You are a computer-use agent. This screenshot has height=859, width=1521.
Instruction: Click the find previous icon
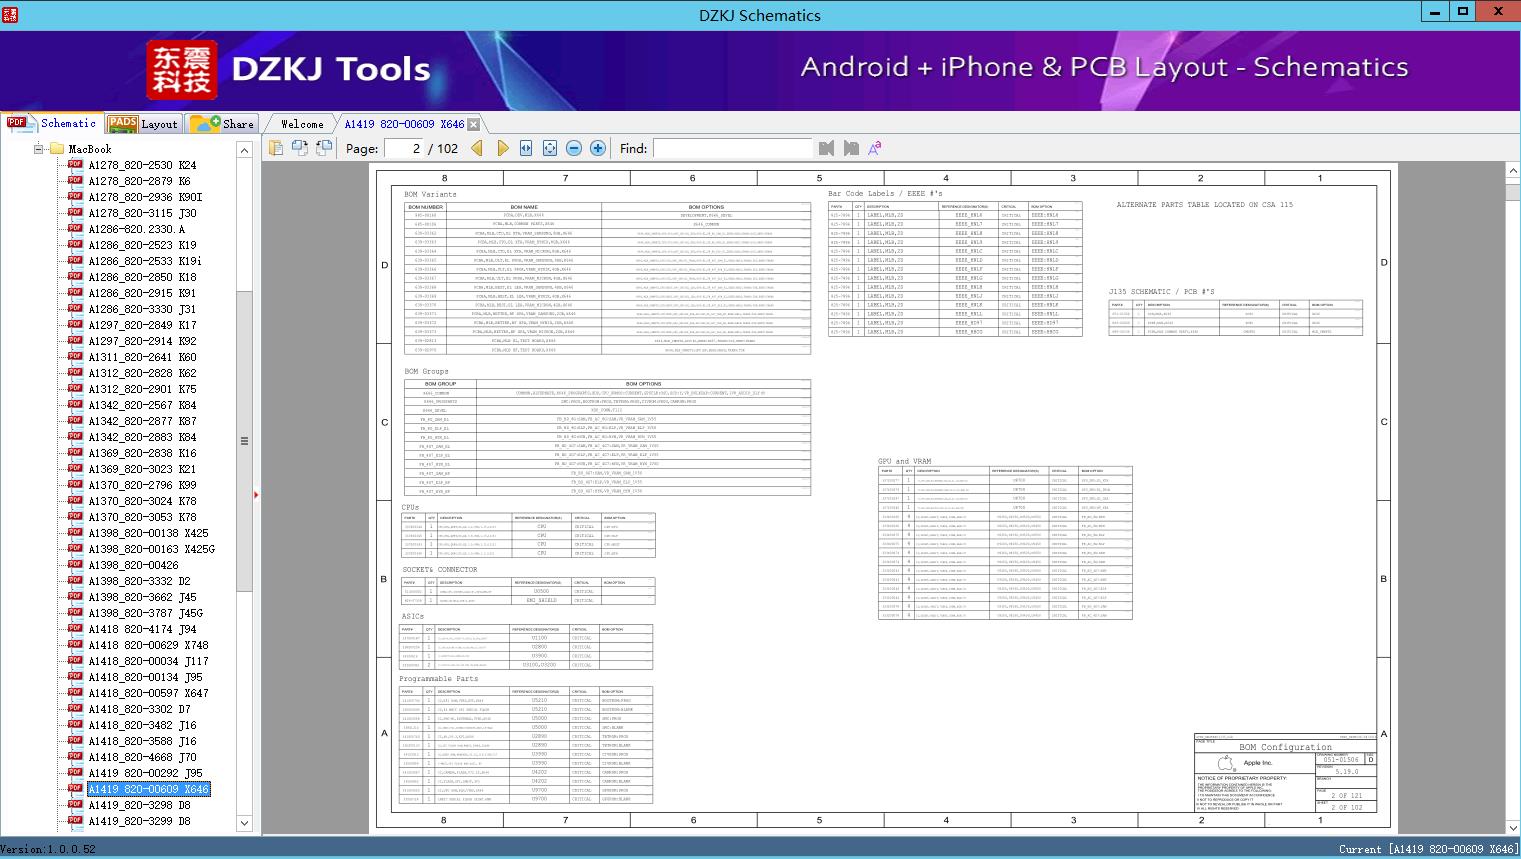click(x=826, y=148)
